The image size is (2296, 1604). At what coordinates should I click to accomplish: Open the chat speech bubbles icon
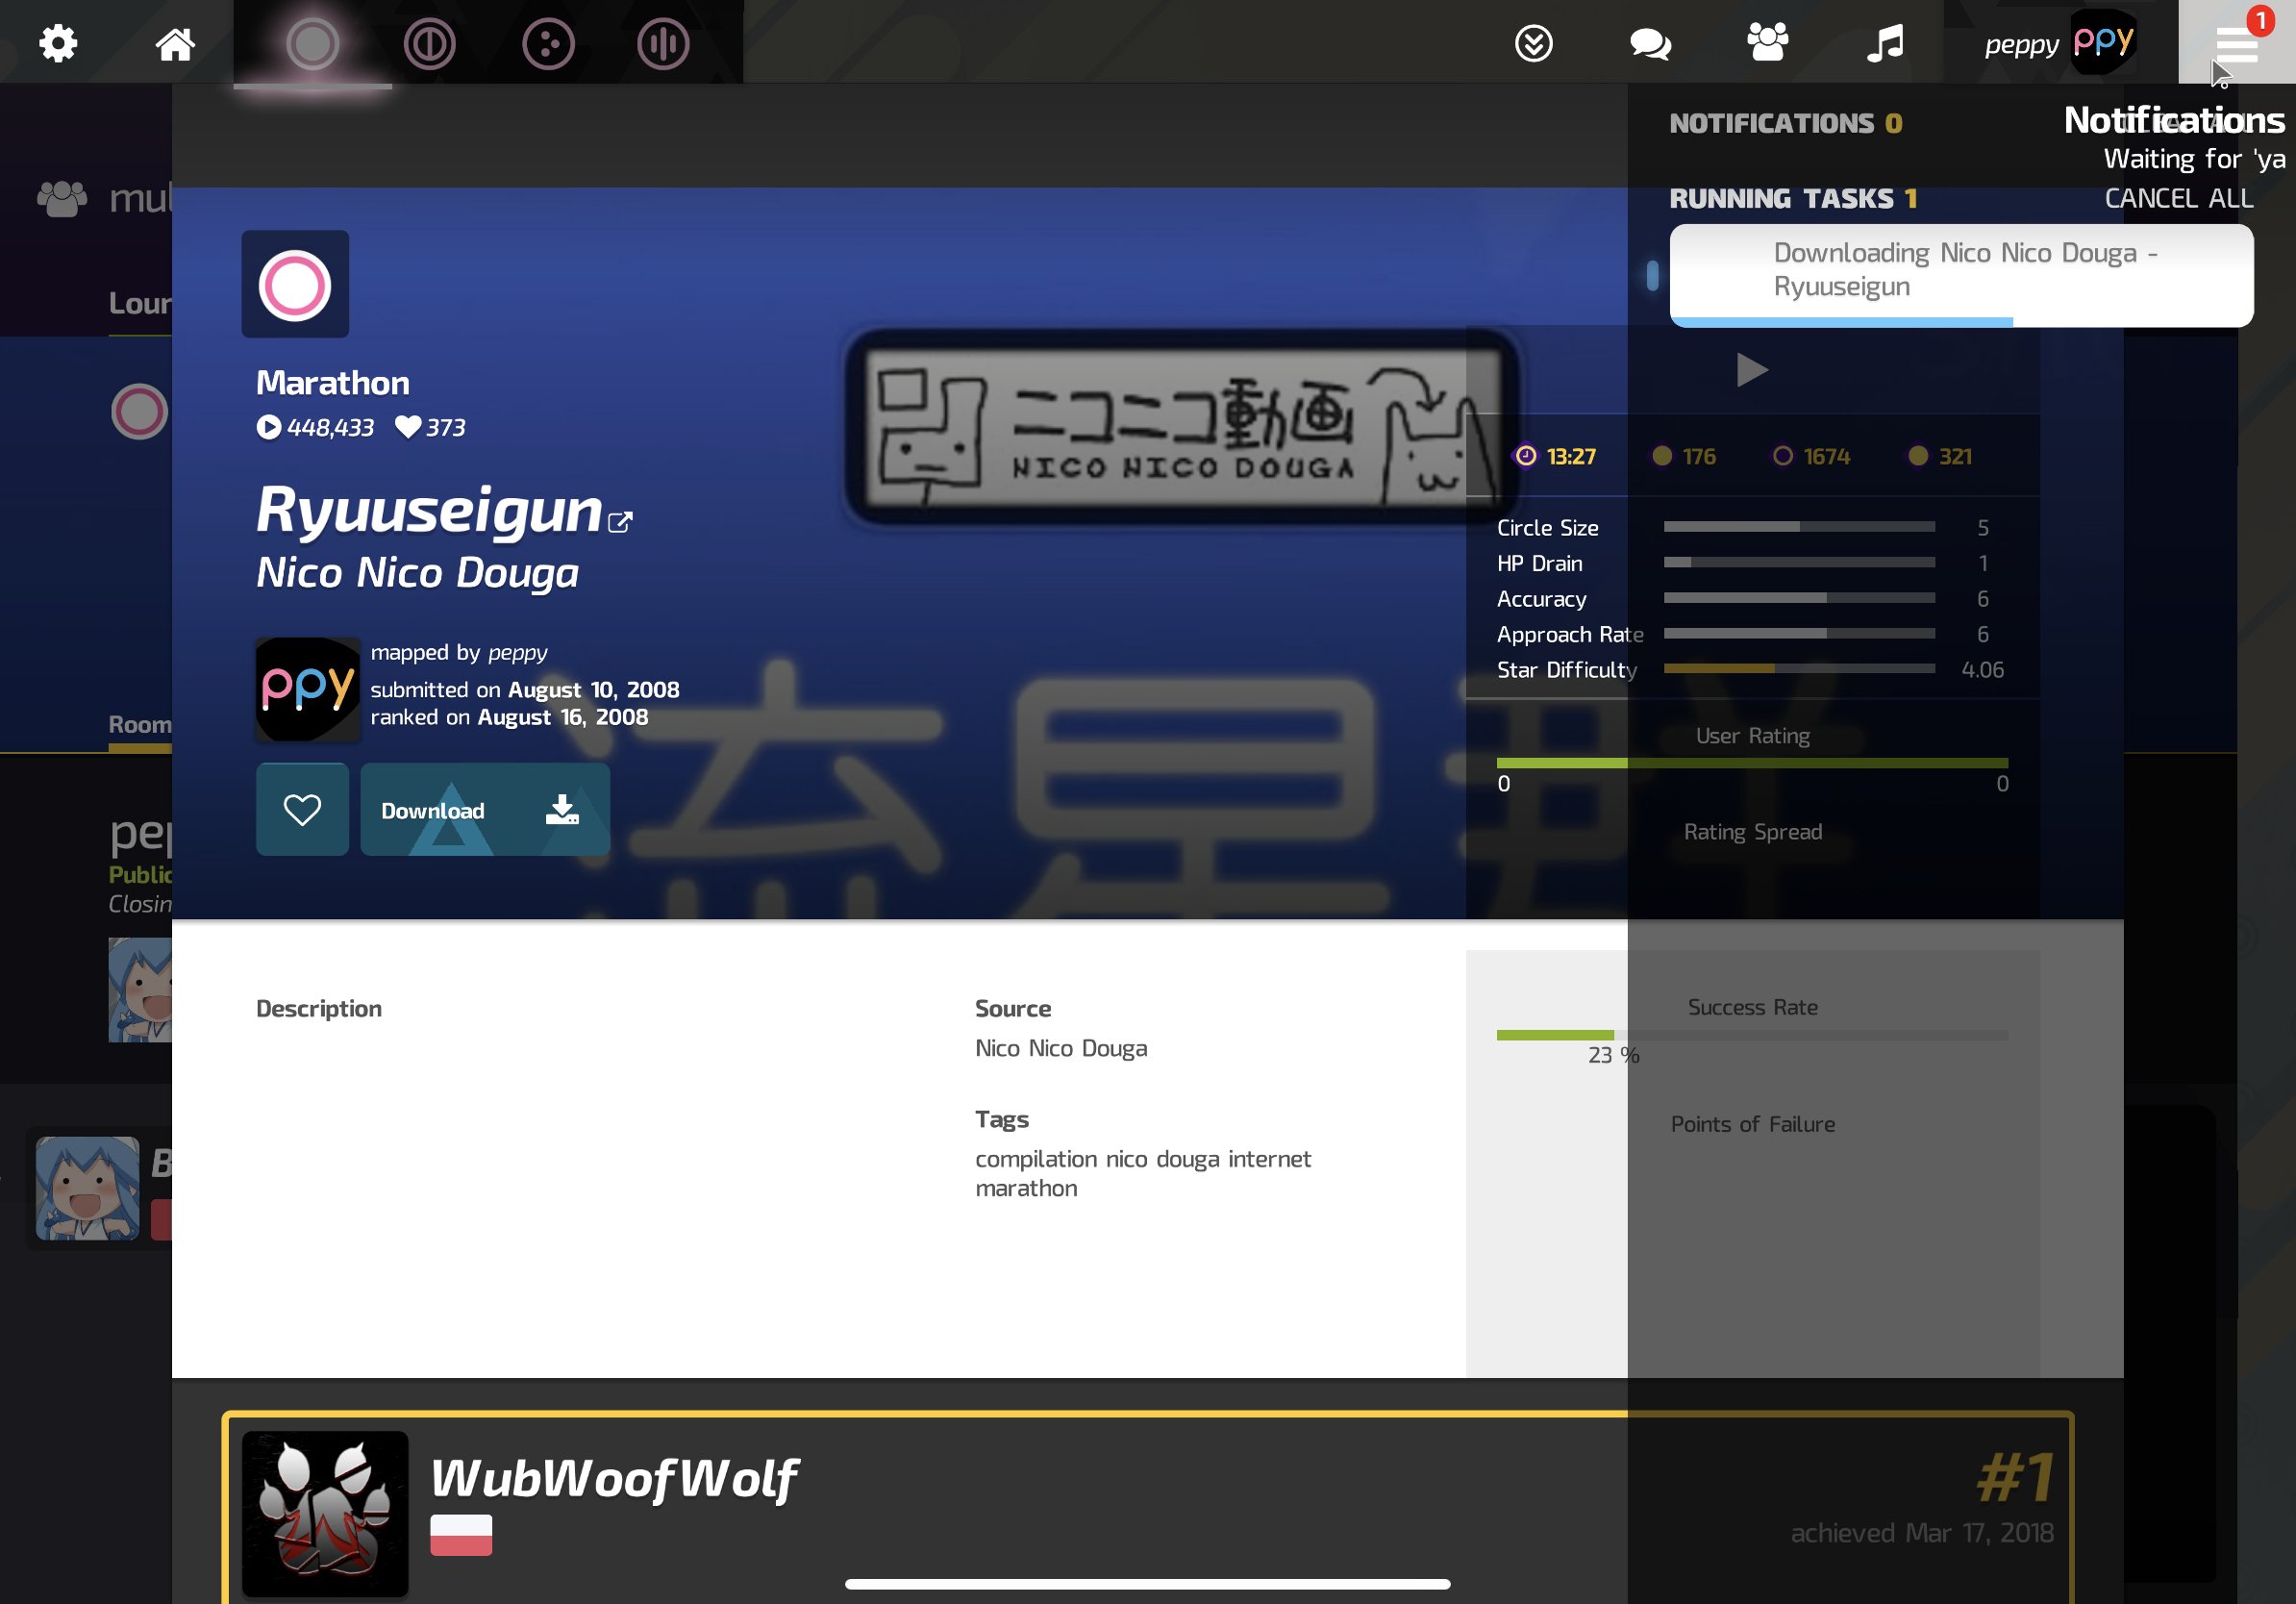click(x=1650, y=43)
